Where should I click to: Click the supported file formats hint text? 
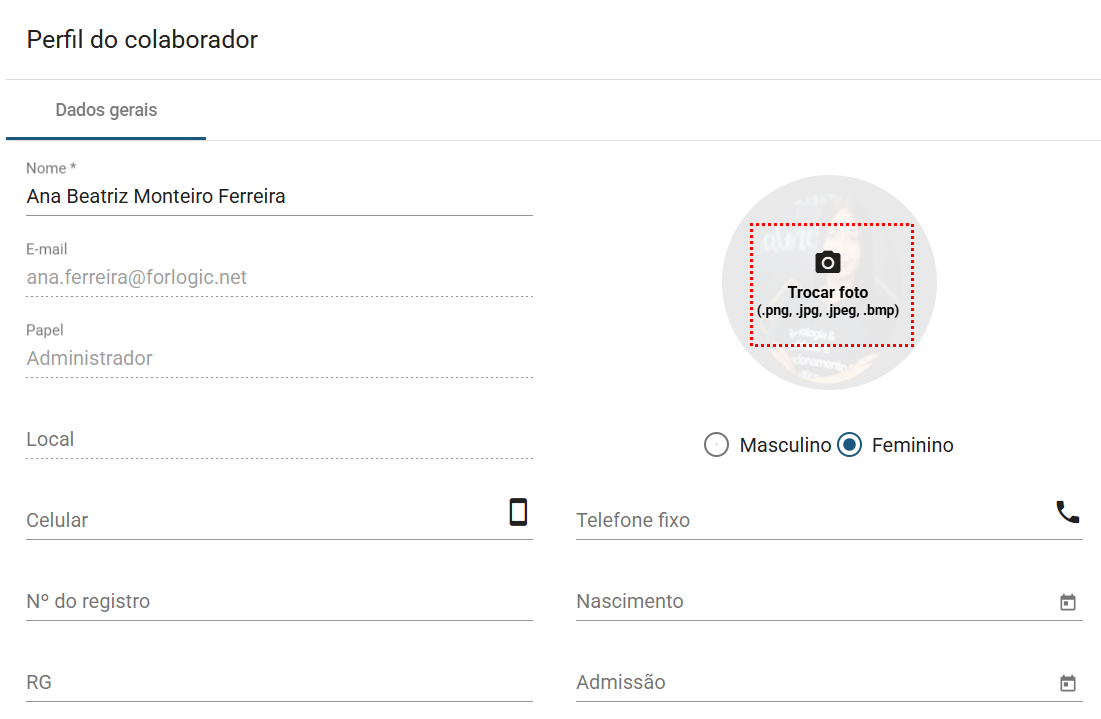[828, 311]
